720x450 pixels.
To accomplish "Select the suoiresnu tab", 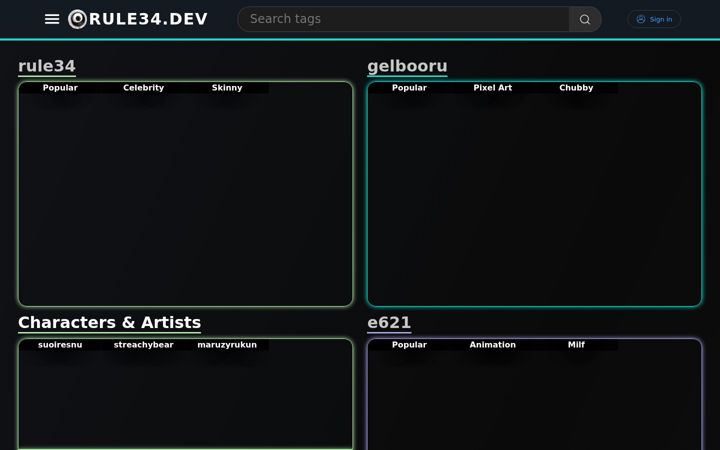I will click(60, 345).
